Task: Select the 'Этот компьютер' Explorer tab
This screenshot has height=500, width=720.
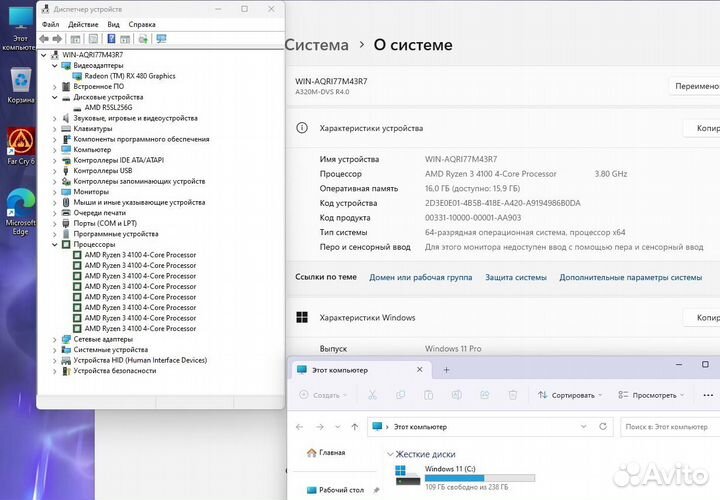Action: [x=360, y=370]
